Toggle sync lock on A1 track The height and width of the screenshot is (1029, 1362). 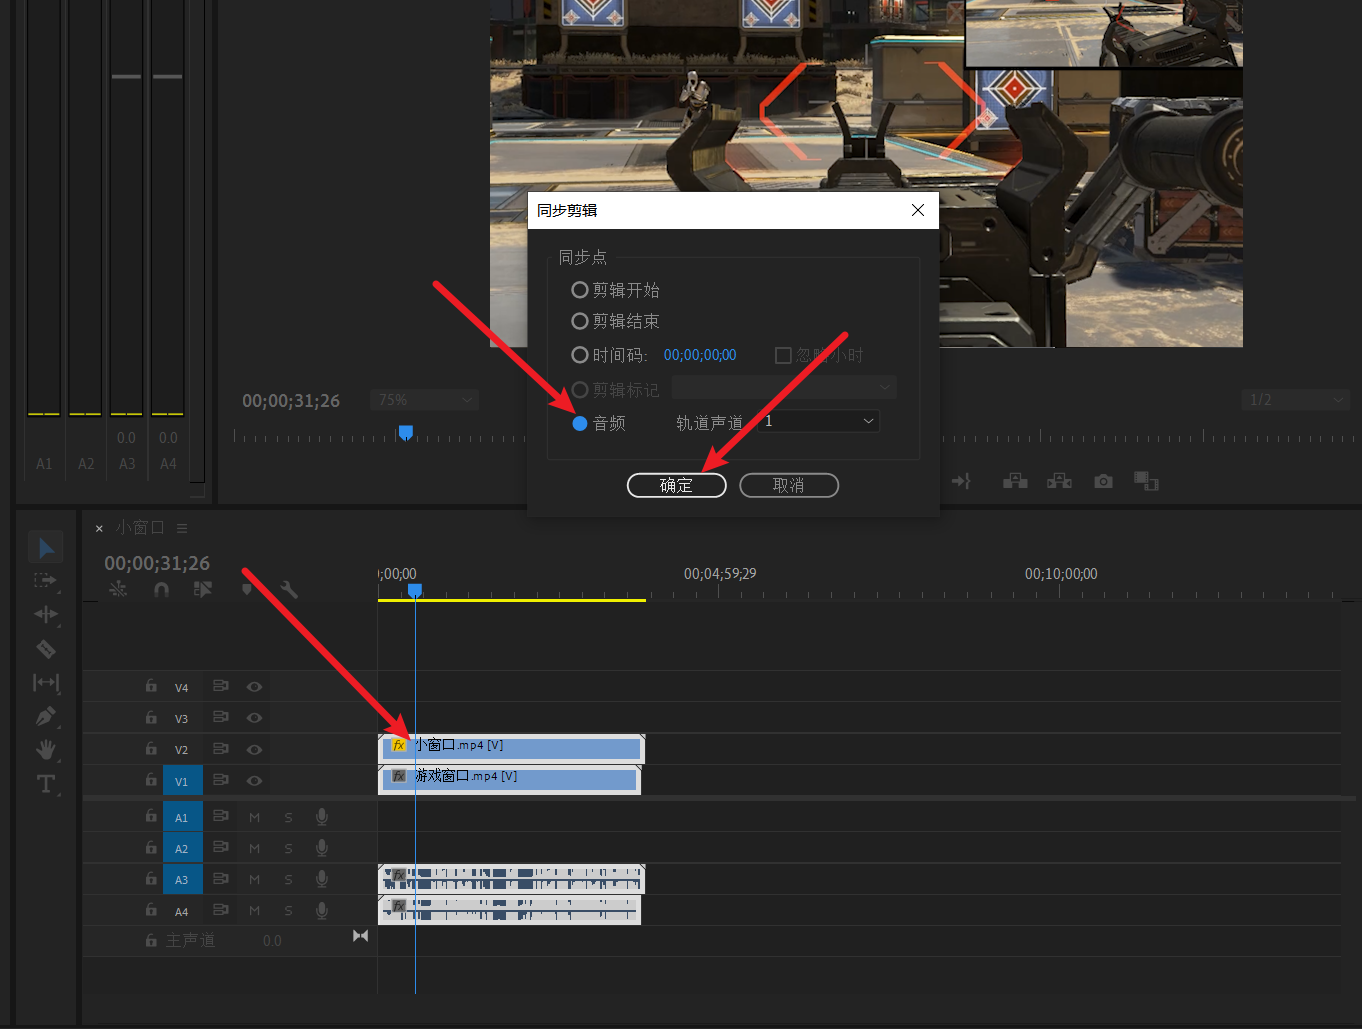click(221, 816)
